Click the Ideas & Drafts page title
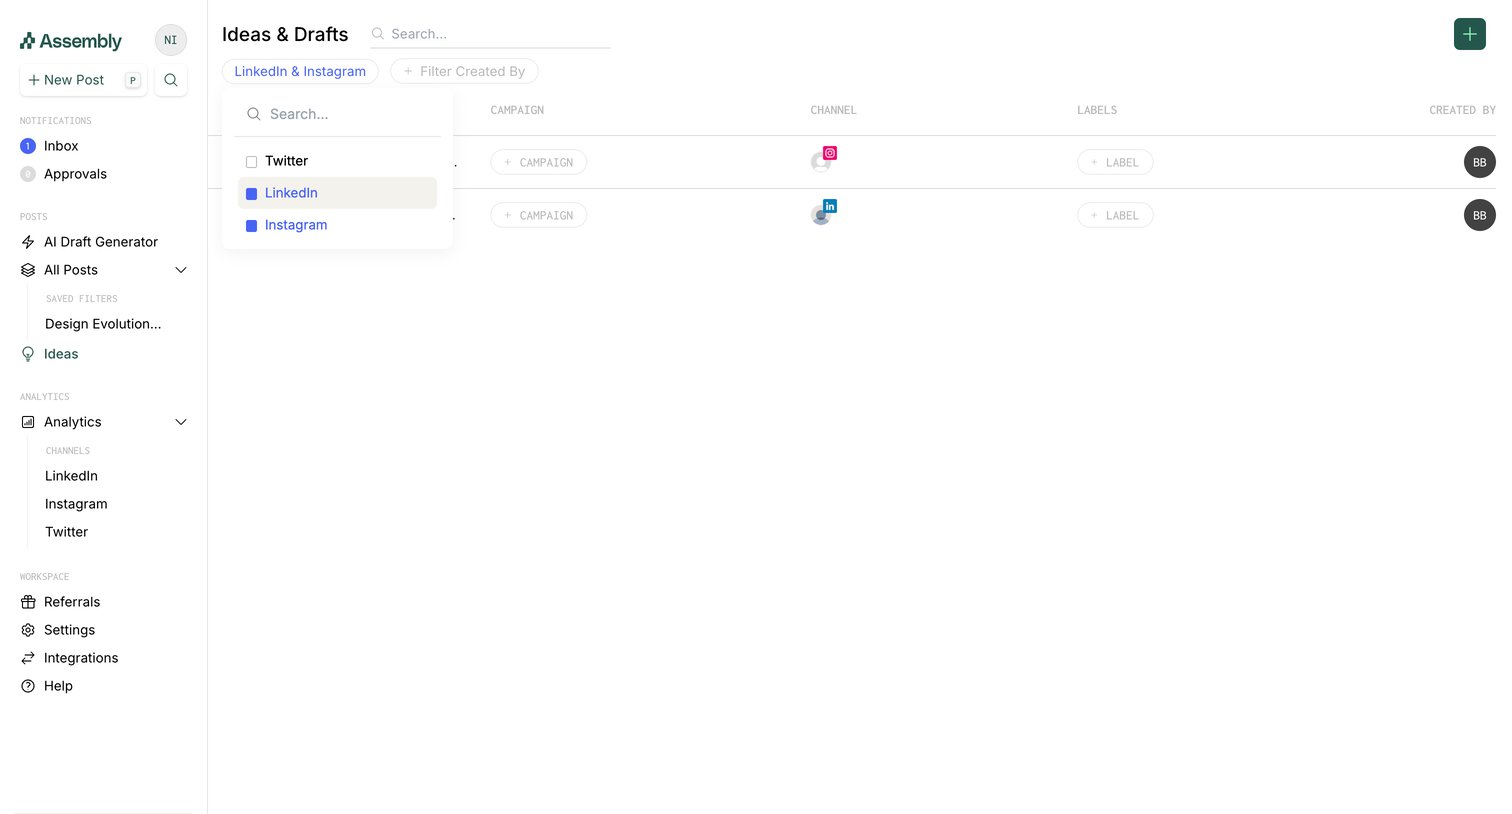Image resolution: width=1512 pixels, height=814 pixels. tap(285, 34)
